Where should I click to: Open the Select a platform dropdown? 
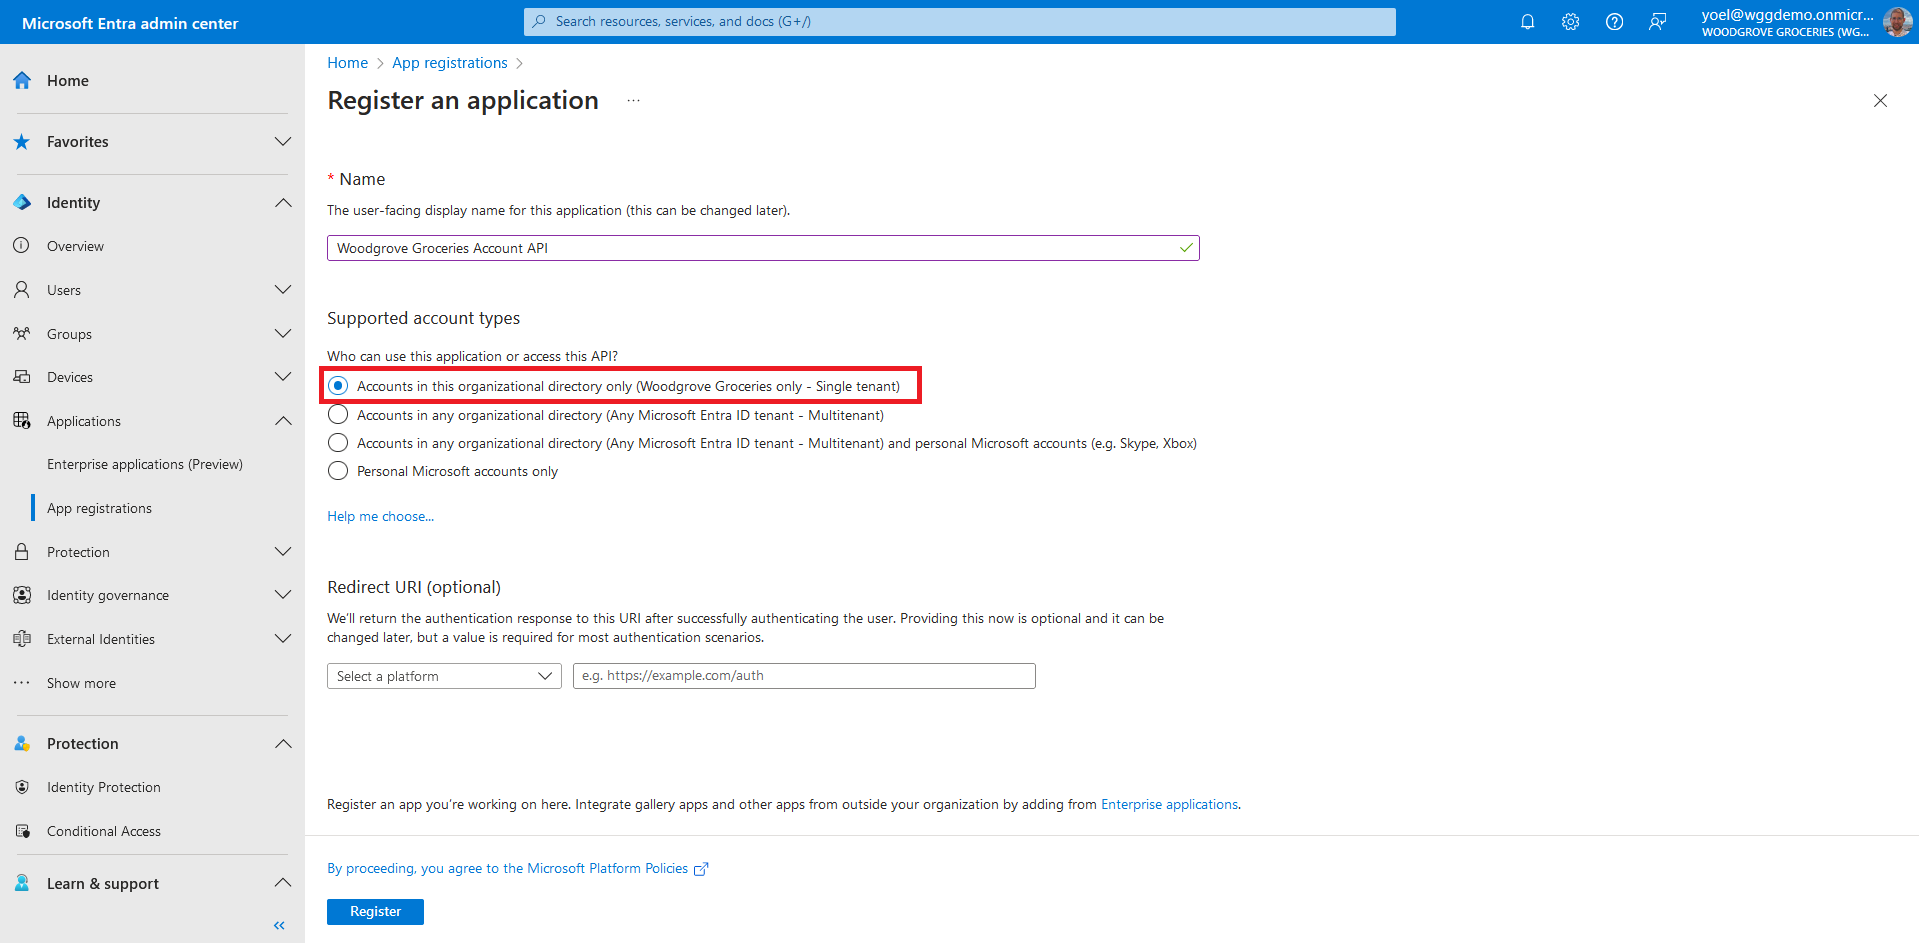[444, 676]
